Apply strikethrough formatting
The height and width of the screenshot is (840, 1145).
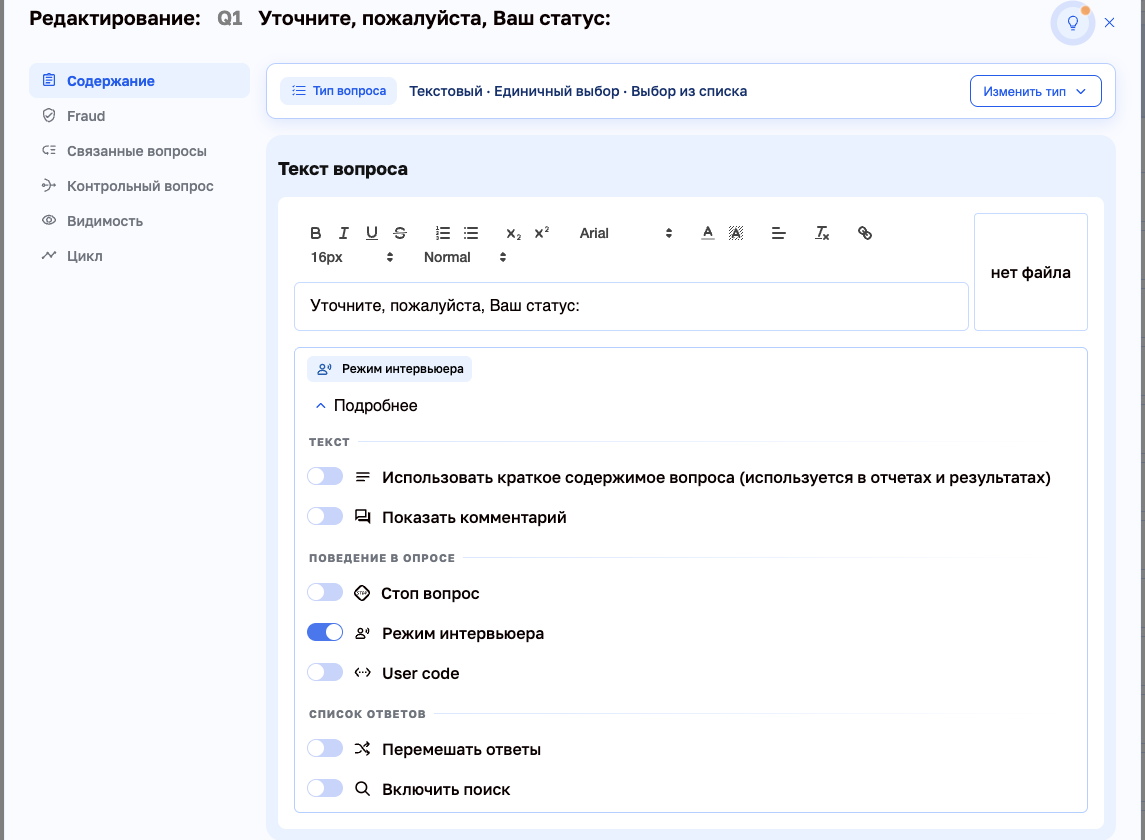pyautogui.click(x=400, y=233)
